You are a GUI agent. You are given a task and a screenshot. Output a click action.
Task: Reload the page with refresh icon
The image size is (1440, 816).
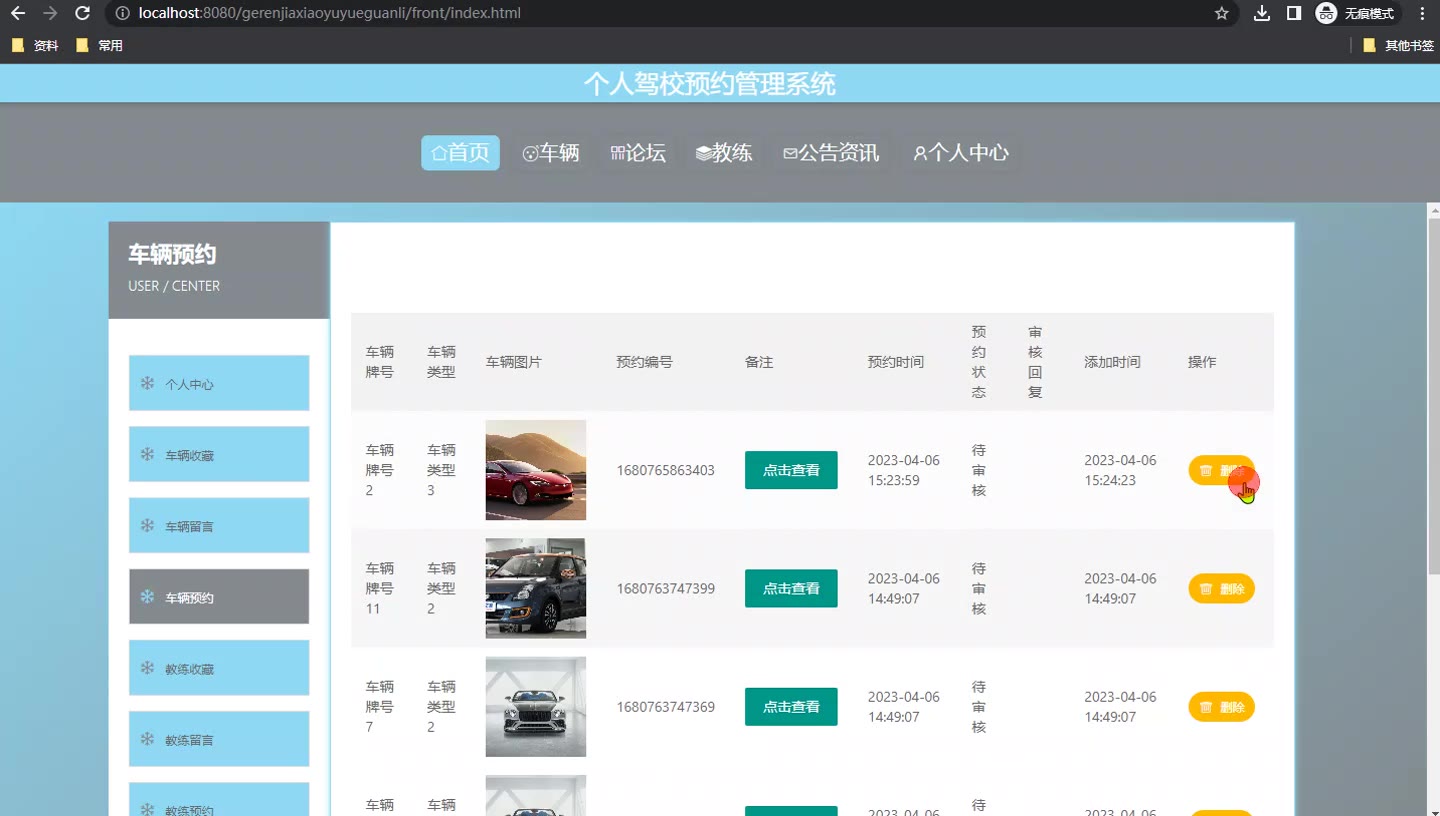point(83,13)
